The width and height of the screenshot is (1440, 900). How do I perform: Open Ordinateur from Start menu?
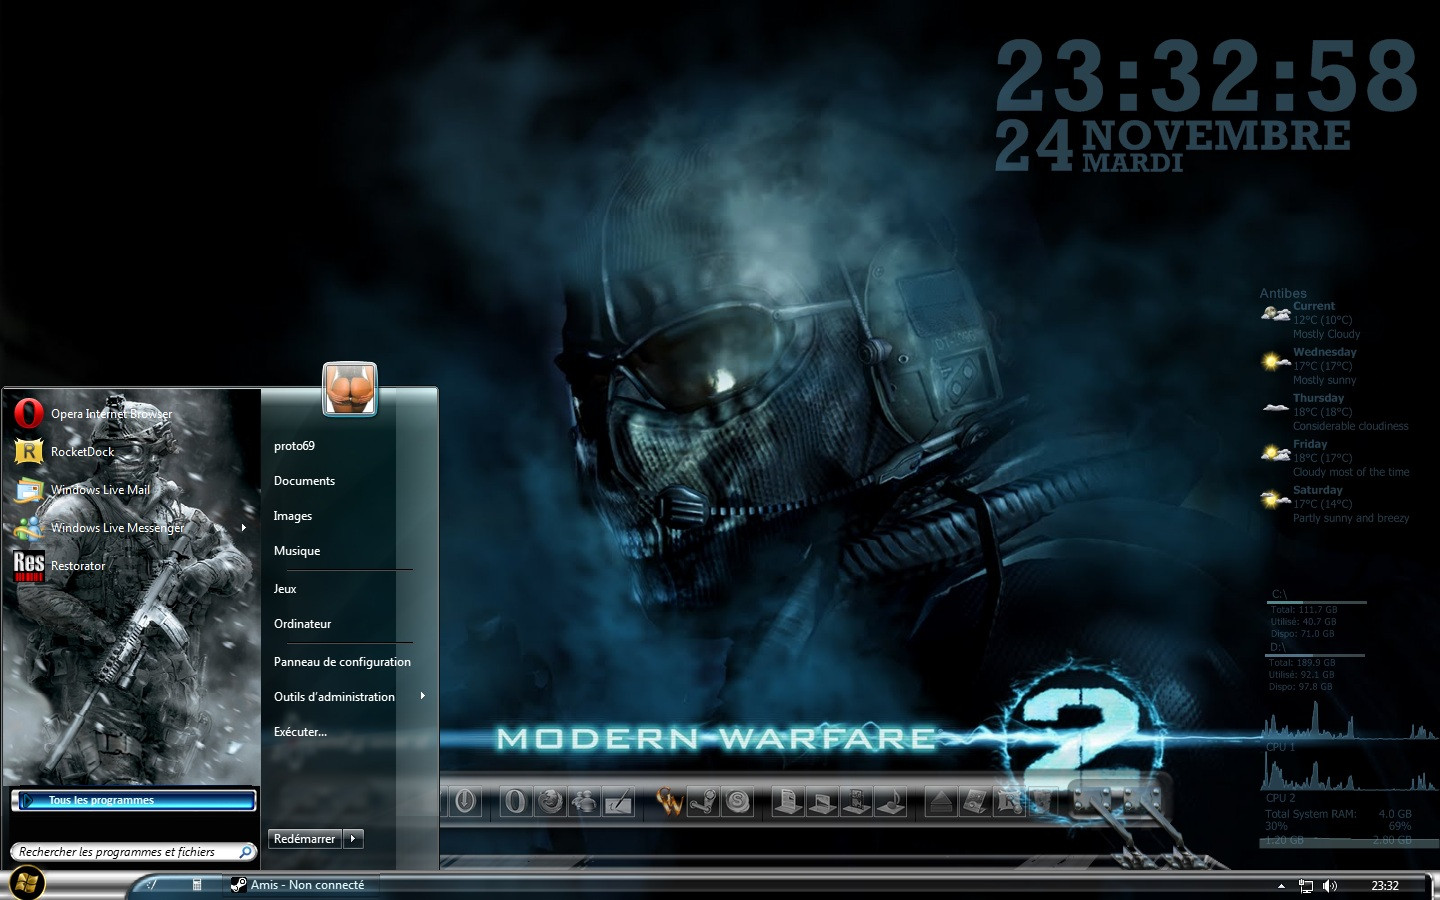coord(302,624)
